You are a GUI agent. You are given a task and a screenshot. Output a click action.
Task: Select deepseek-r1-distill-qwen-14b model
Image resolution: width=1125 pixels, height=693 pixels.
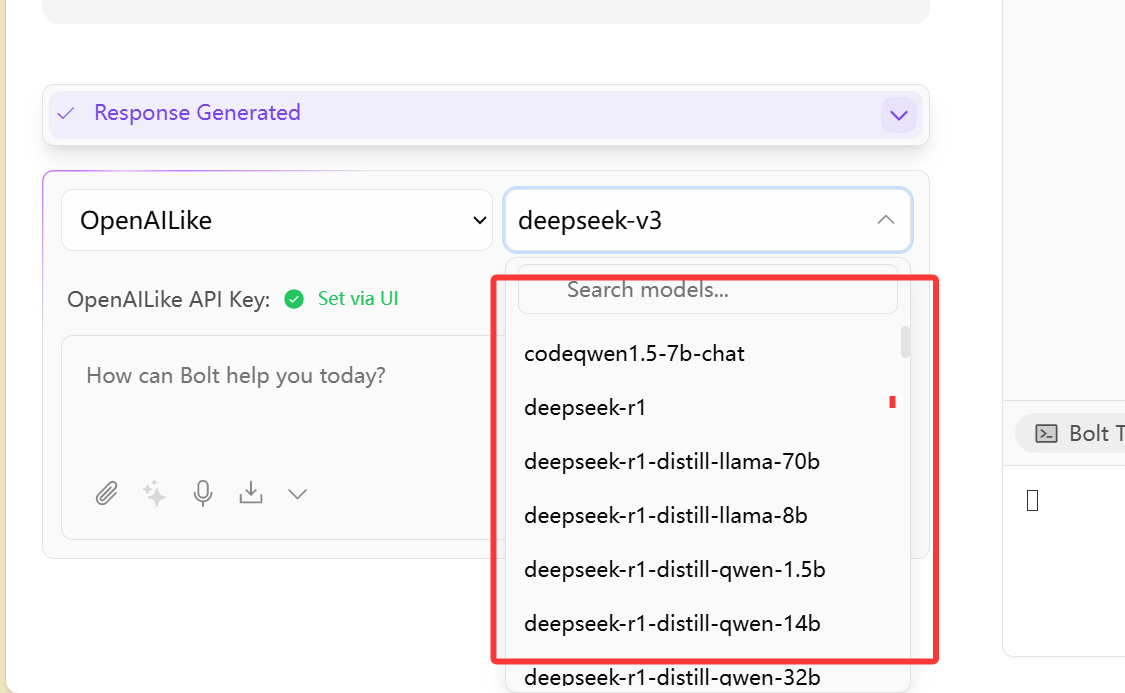tap(707, 623)
